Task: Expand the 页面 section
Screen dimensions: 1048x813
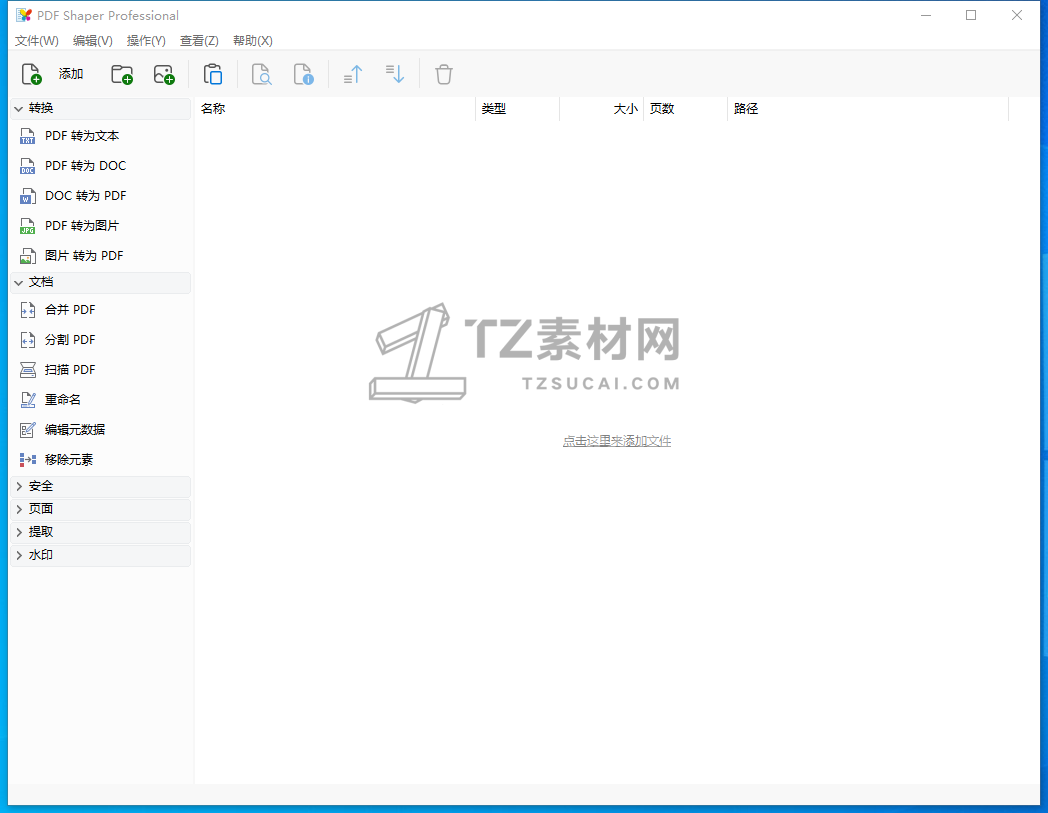Action: tap(100, 509)
